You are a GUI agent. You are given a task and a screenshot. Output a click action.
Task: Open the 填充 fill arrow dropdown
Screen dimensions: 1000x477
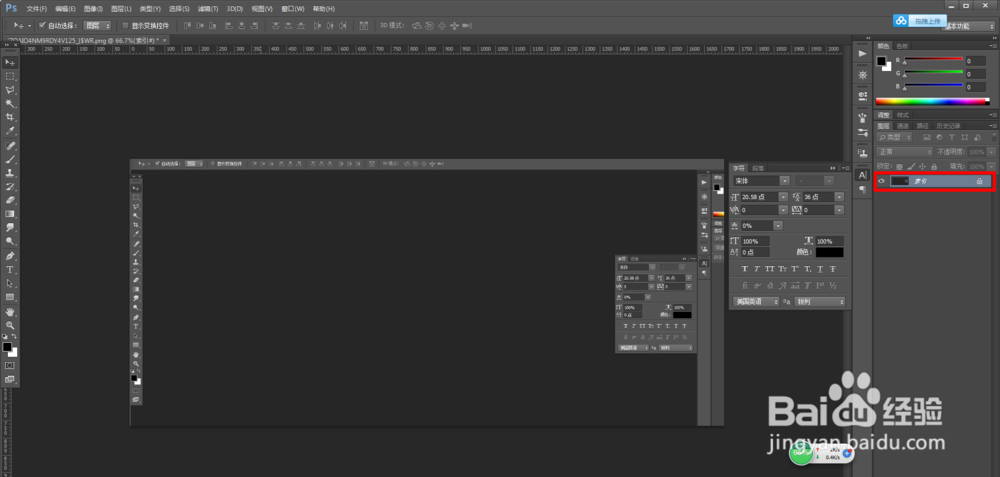989,166
